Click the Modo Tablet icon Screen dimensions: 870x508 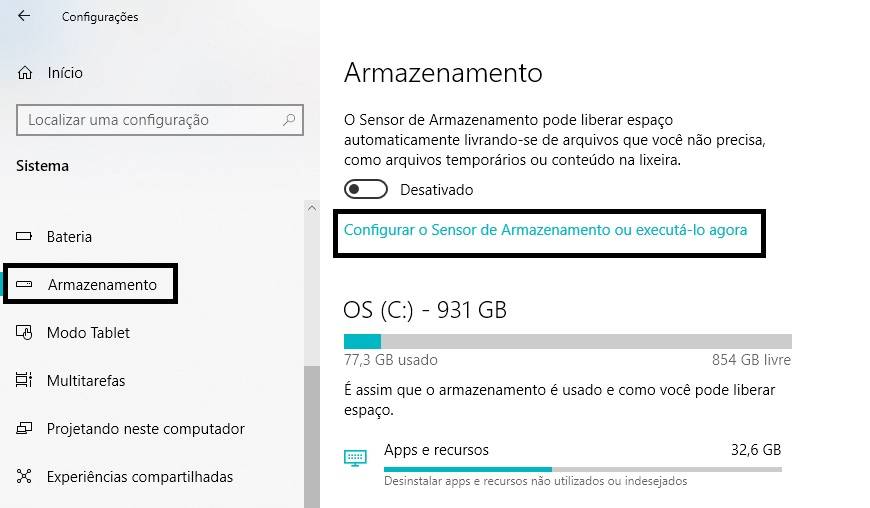coord(24,332)
